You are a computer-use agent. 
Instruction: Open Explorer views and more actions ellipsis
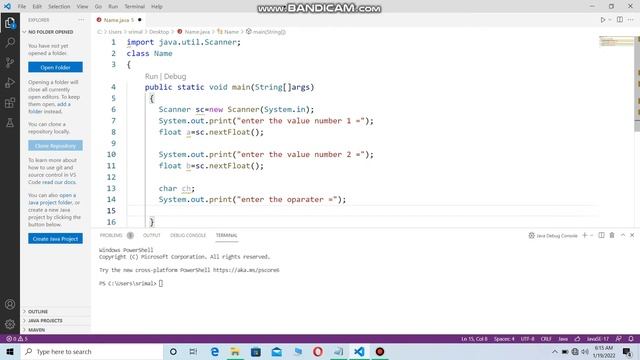tap(81, 20)
